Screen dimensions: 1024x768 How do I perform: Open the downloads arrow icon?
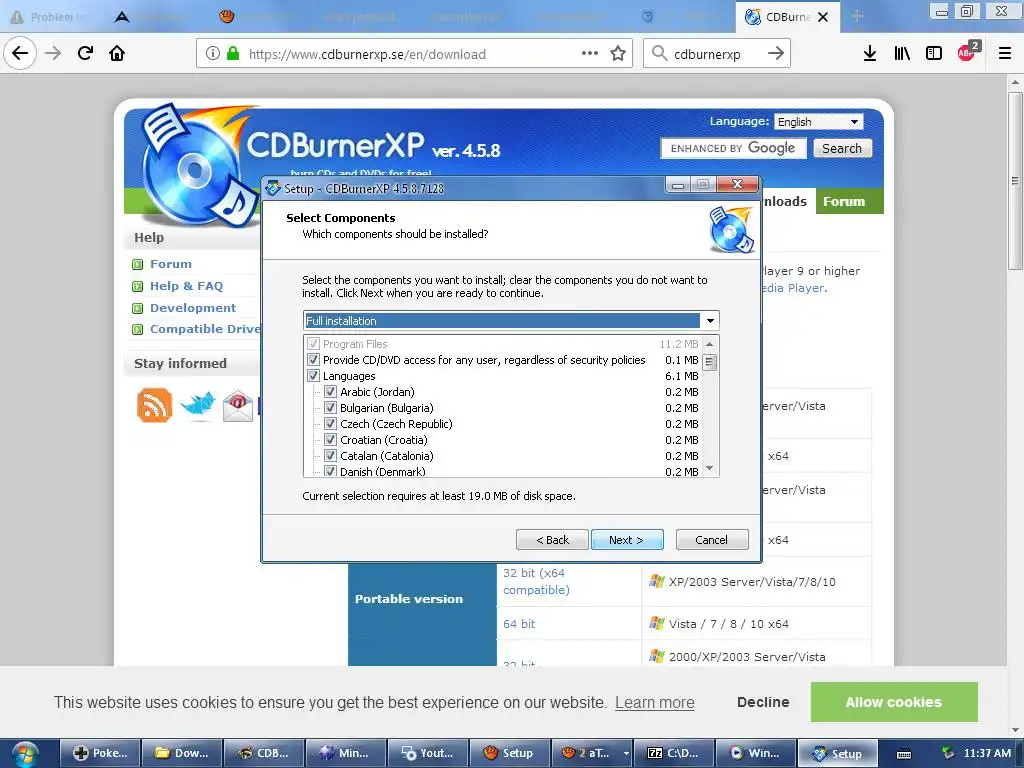point(869,54)
